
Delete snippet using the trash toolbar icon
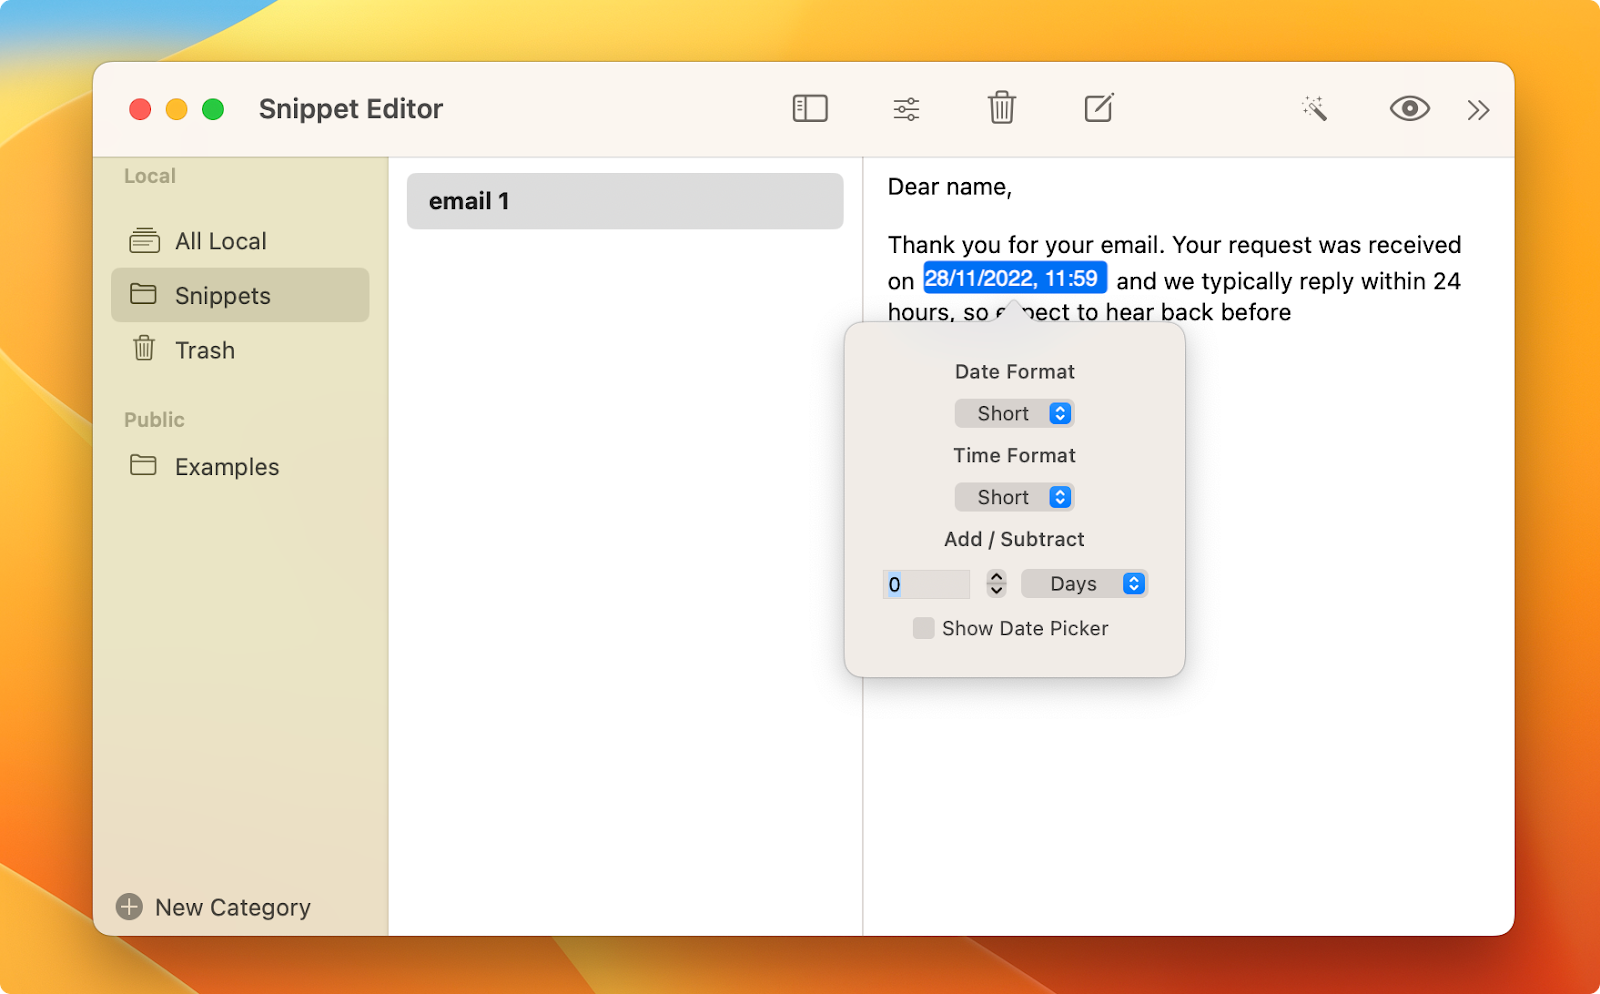(1001, 108)
